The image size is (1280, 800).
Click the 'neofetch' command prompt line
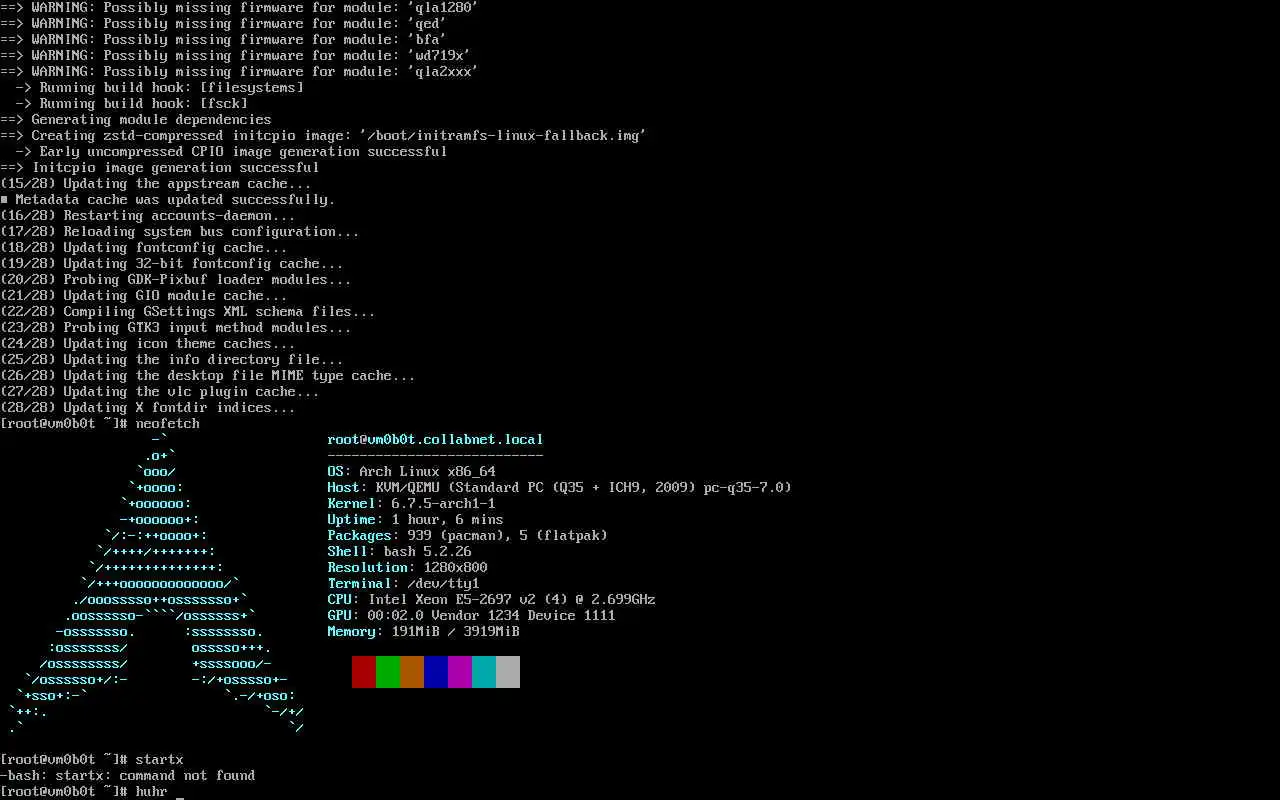point(100,424)
